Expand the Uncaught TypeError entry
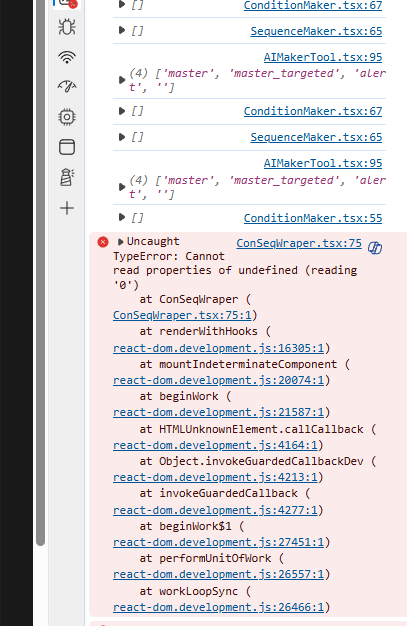407x626 pixels. [x=120, y=242]
